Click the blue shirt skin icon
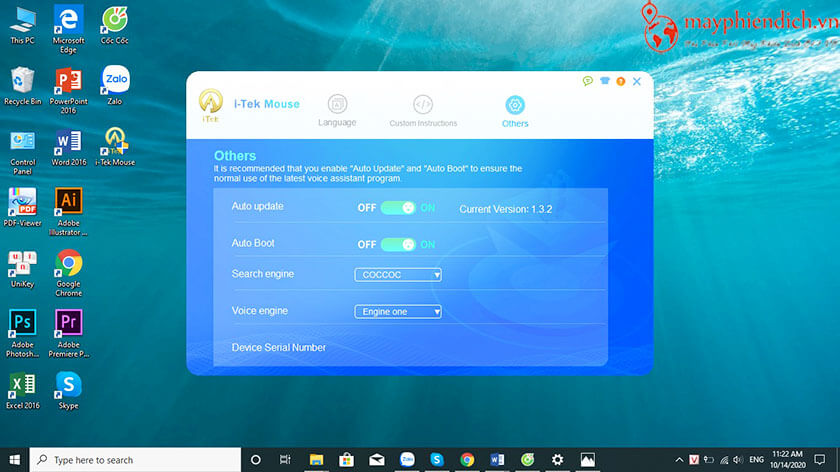This screenshot has height=472, width=840. (x=605, y=81)
